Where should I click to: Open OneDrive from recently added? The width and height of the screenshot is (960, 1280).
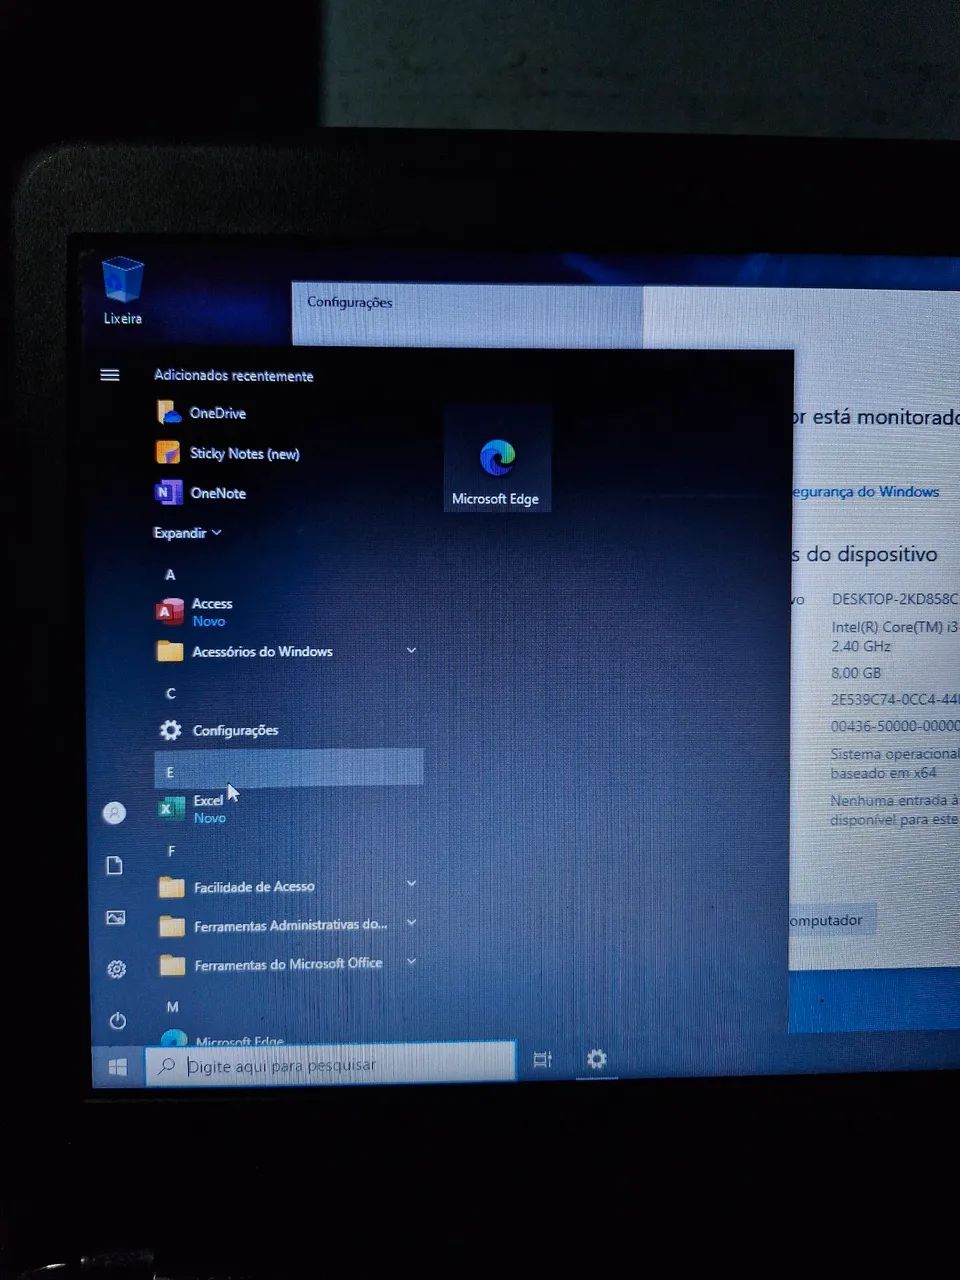click(x=201, y=412)
